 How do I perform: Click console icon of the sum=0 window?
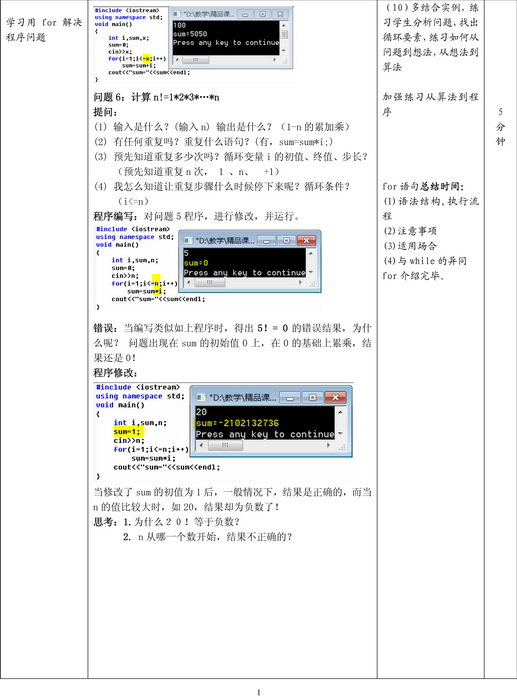[188, 241]
